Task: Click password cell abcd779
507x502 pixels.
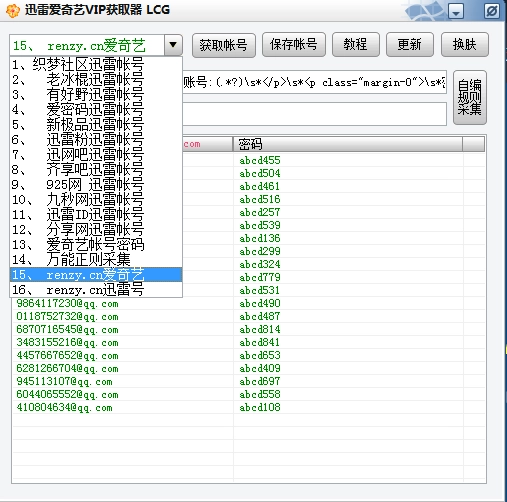Action: 260,277
